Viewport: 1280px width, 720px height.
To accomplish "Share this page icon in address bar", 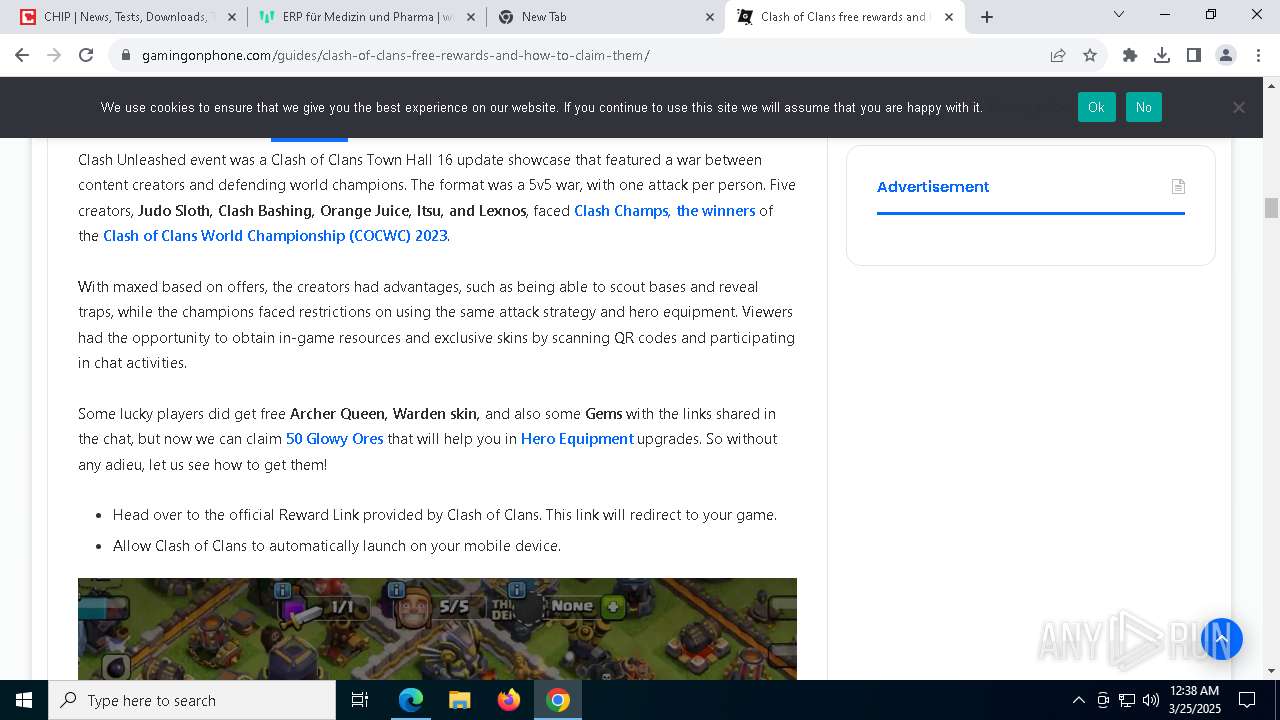I will click(1058, 55).
